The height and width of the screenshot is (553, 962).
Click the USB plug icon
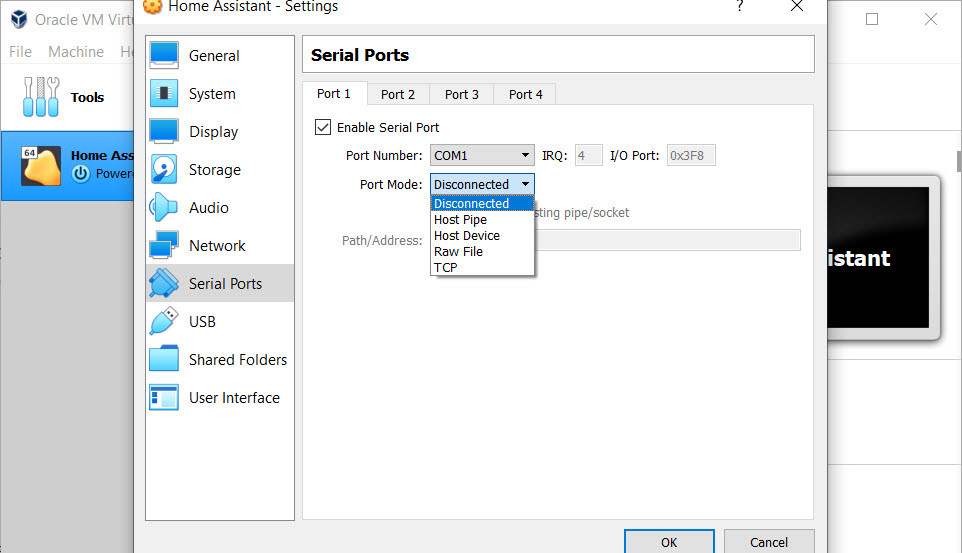click(x=164, y=322)
